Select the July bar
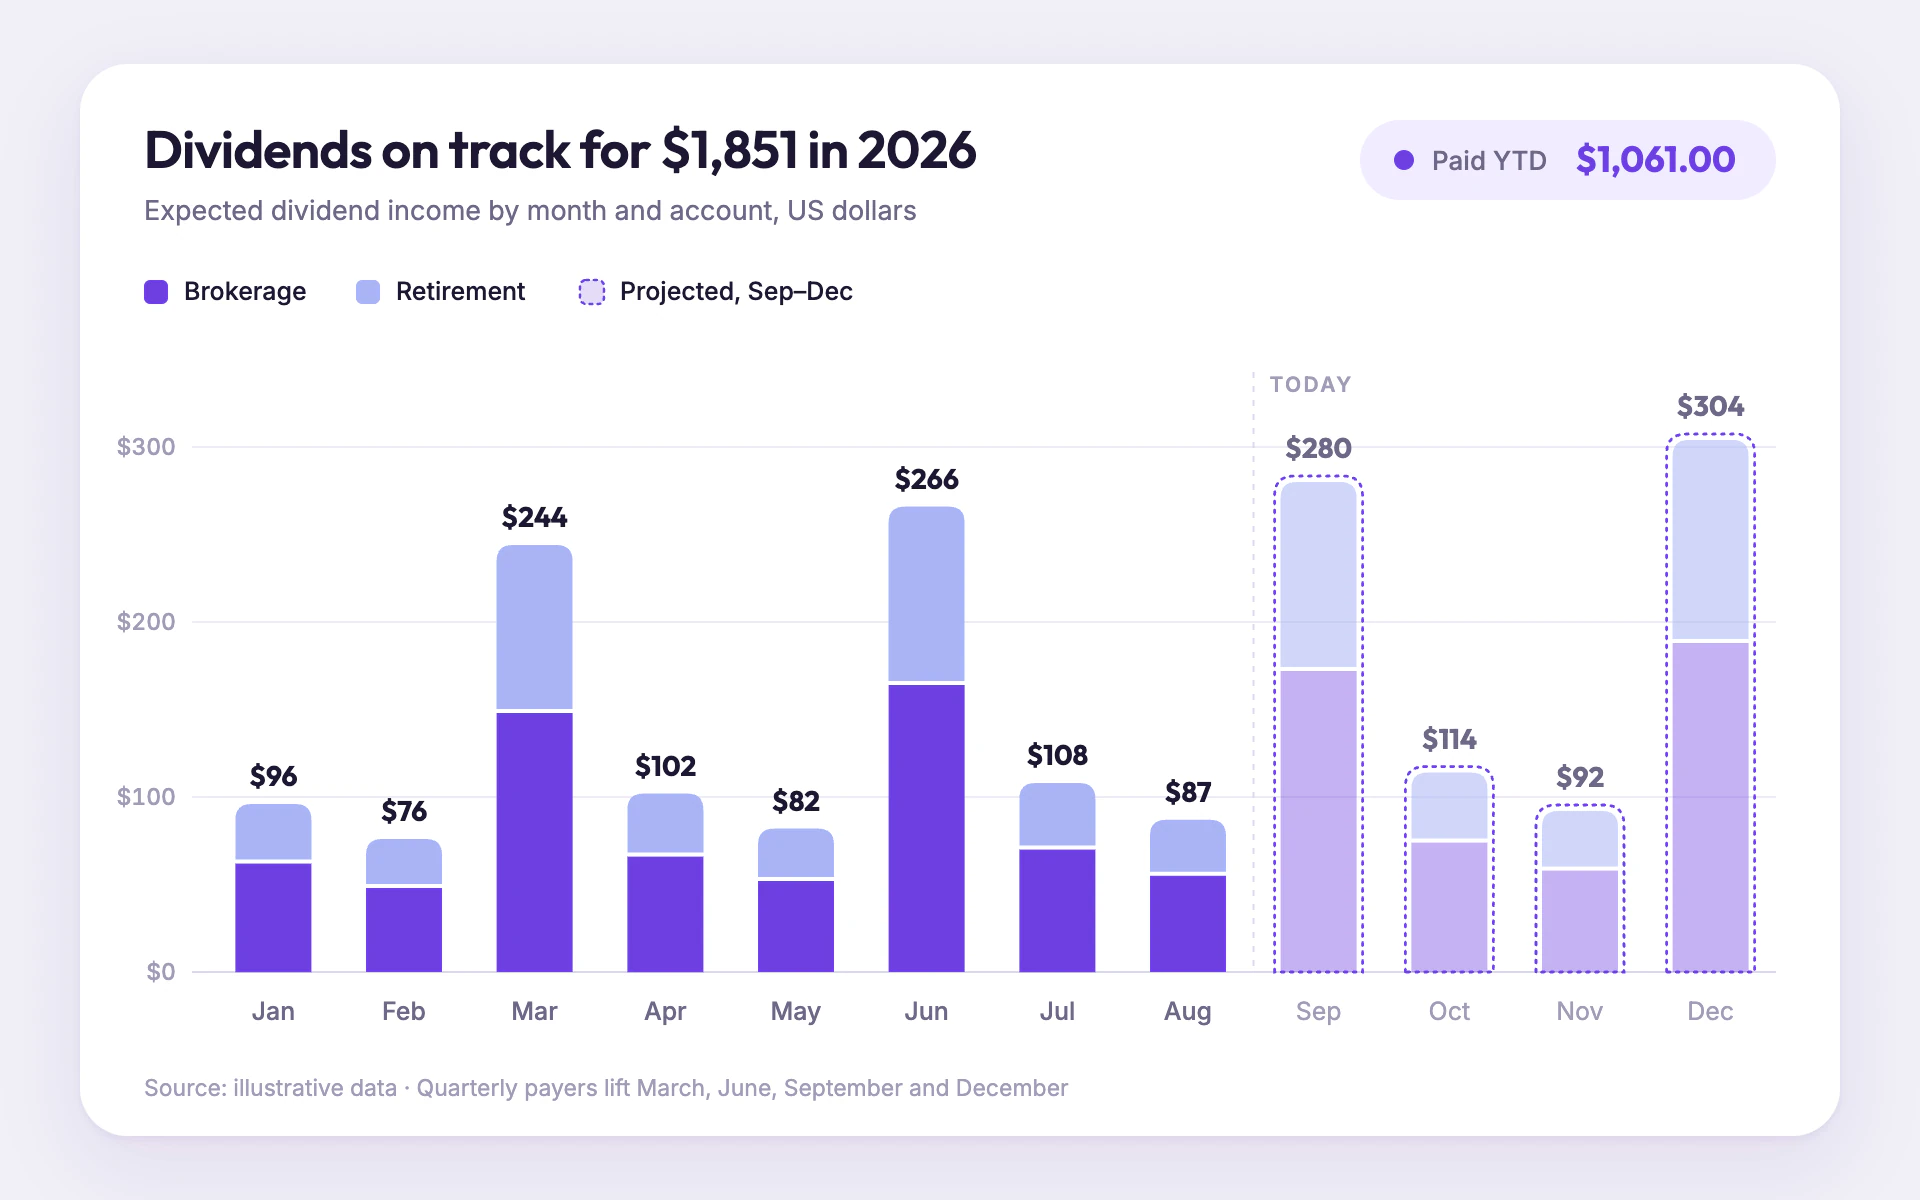This screenshot has width=1920, height=1200. click(x=1057, y=877)
